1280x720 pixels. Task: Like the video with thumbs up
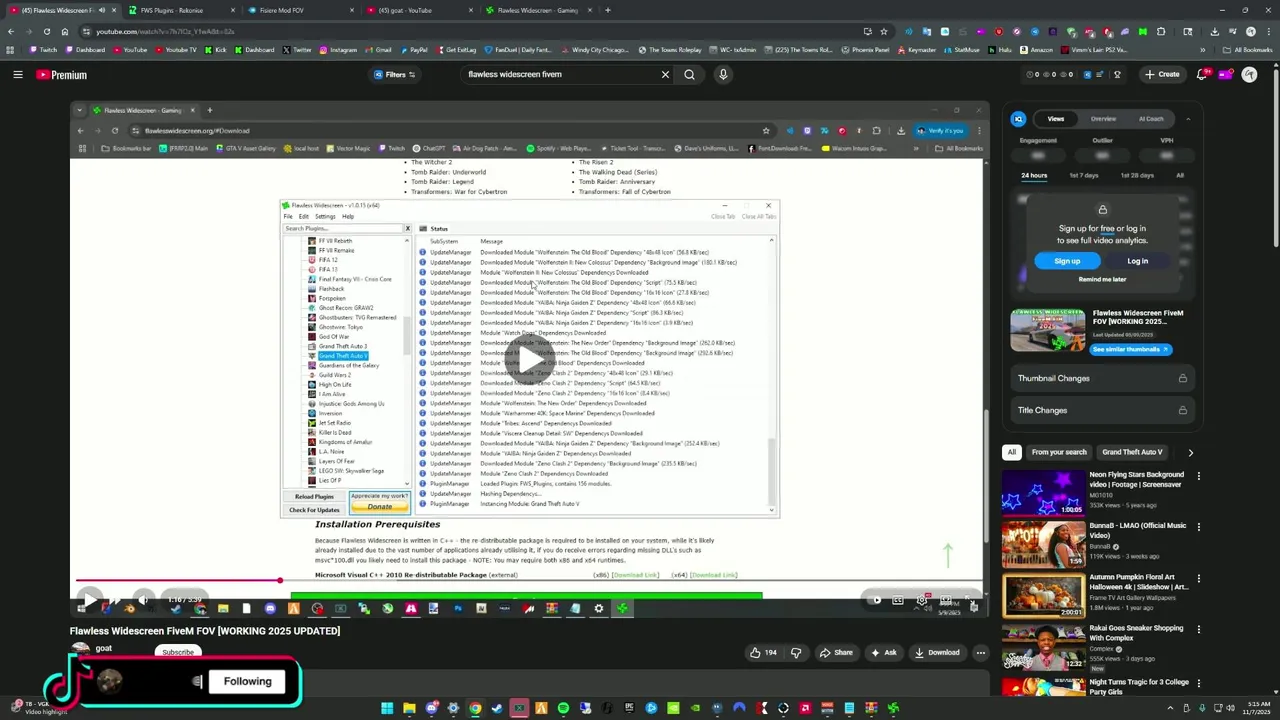point(763,652)
